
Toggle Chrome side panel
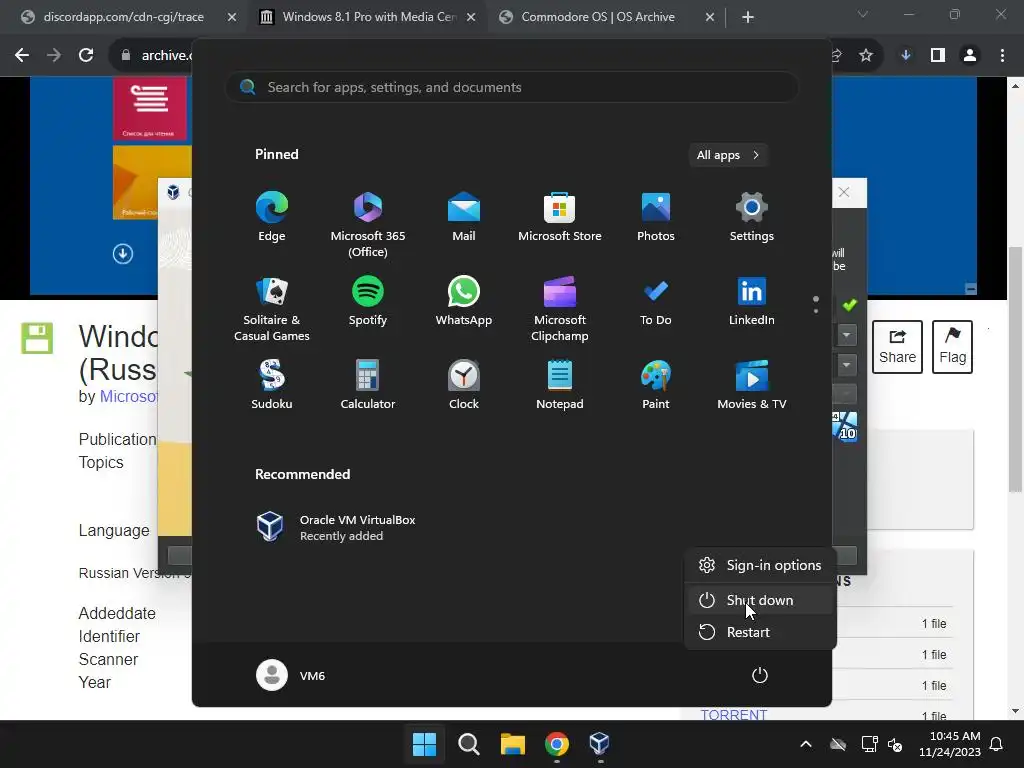pyautogui.click(x=938, y=56)
